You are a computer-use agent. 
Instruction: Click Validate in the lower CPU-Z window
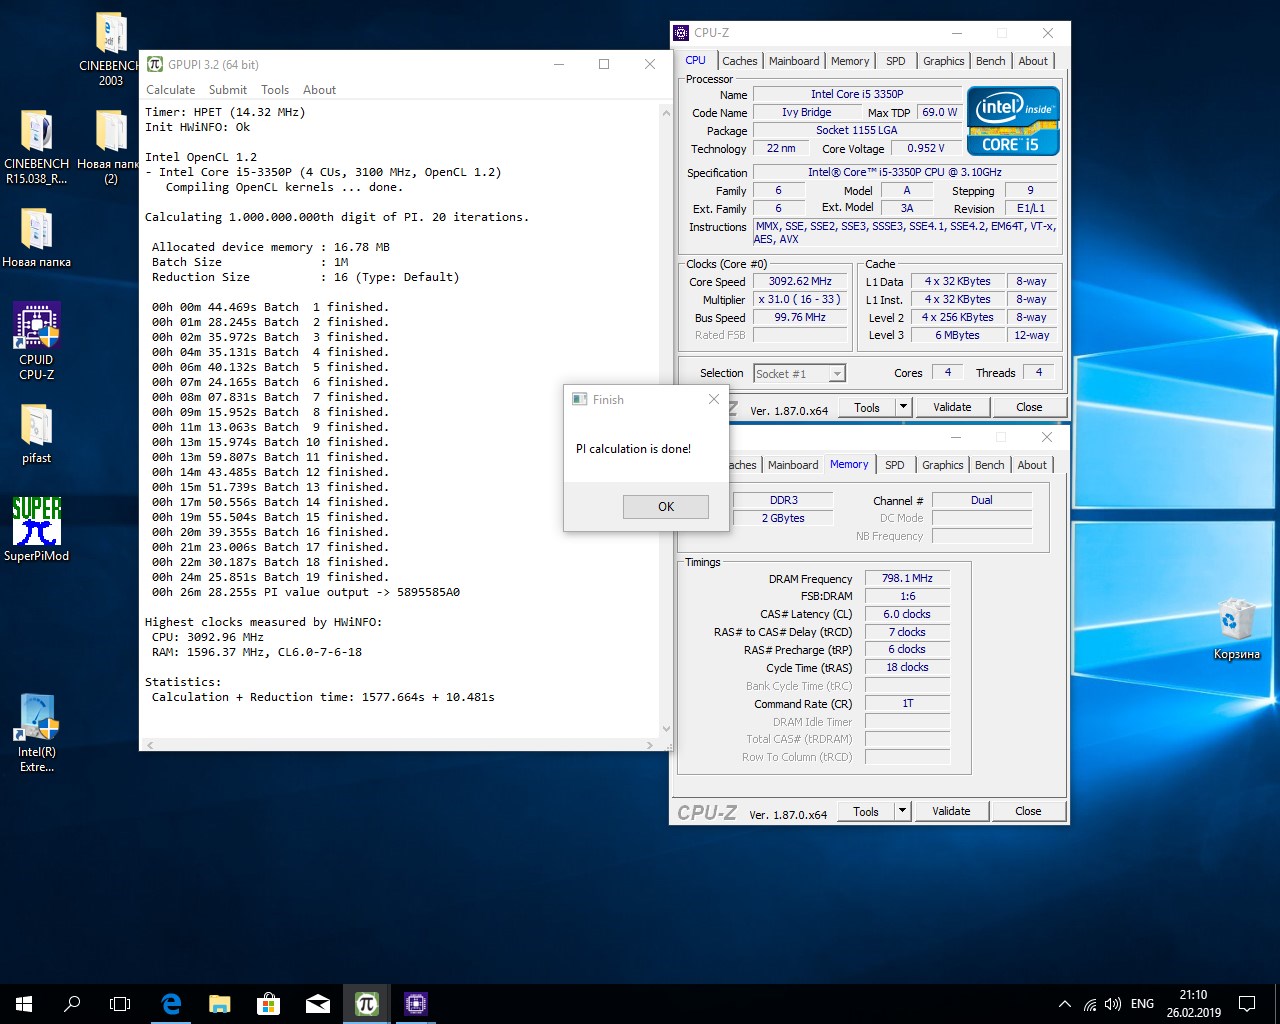(x=951, y=811)
